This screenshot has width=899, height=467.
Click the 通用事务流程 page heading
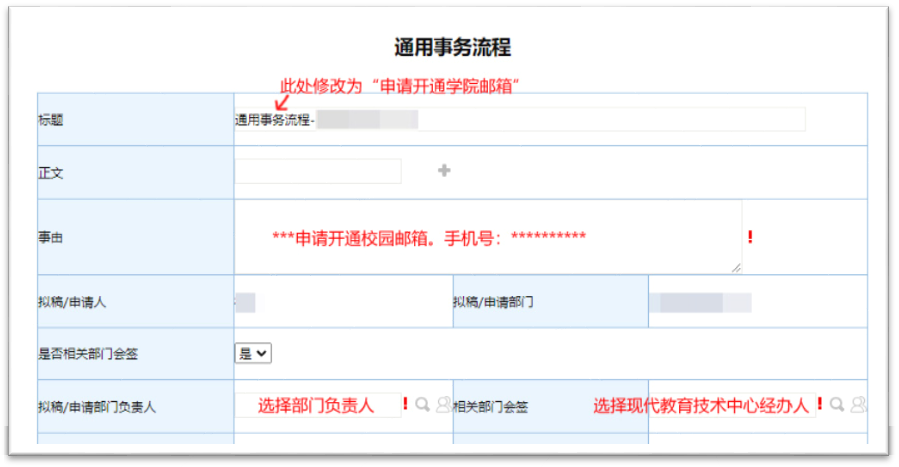click(452, 48)
